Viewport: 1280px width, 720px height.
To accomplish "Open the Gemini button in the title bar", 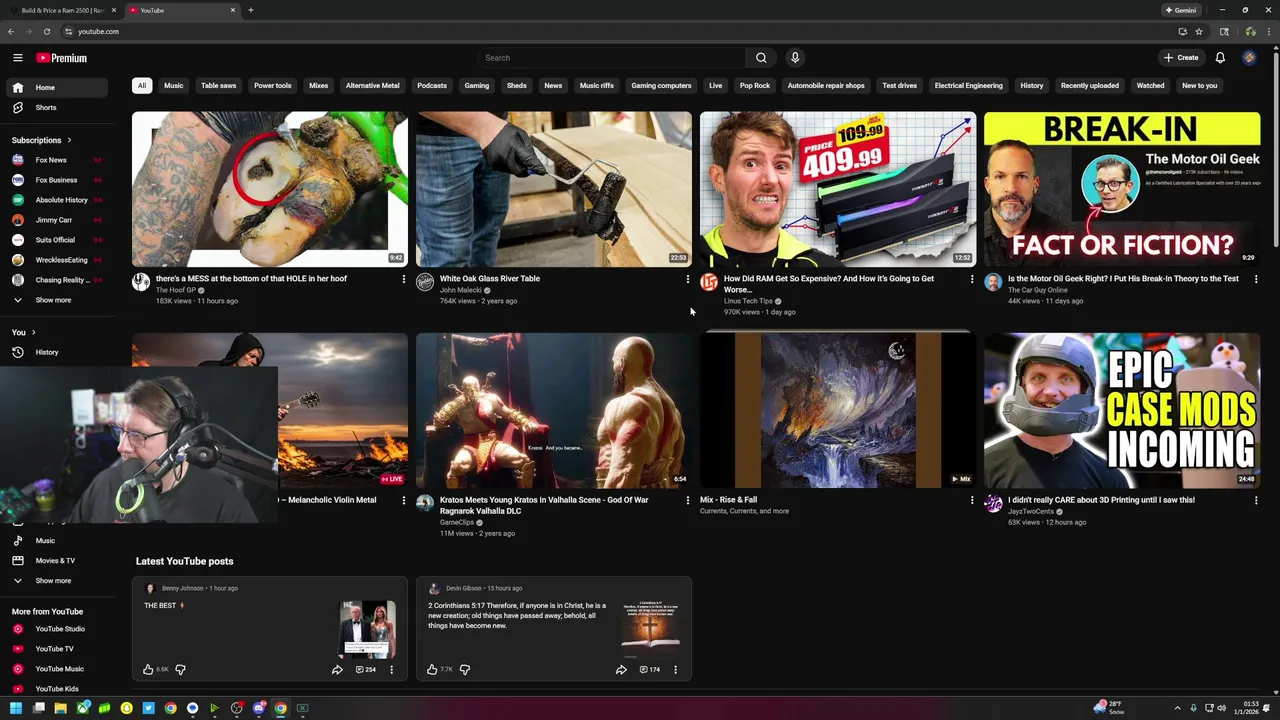I will (x=1180, y=10).
